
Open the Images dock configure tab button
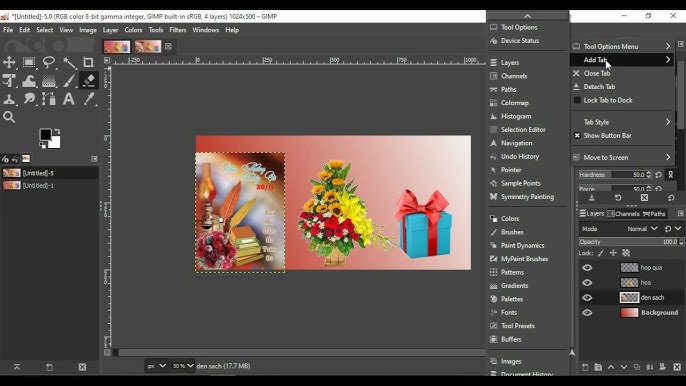(x=94, y=159)
